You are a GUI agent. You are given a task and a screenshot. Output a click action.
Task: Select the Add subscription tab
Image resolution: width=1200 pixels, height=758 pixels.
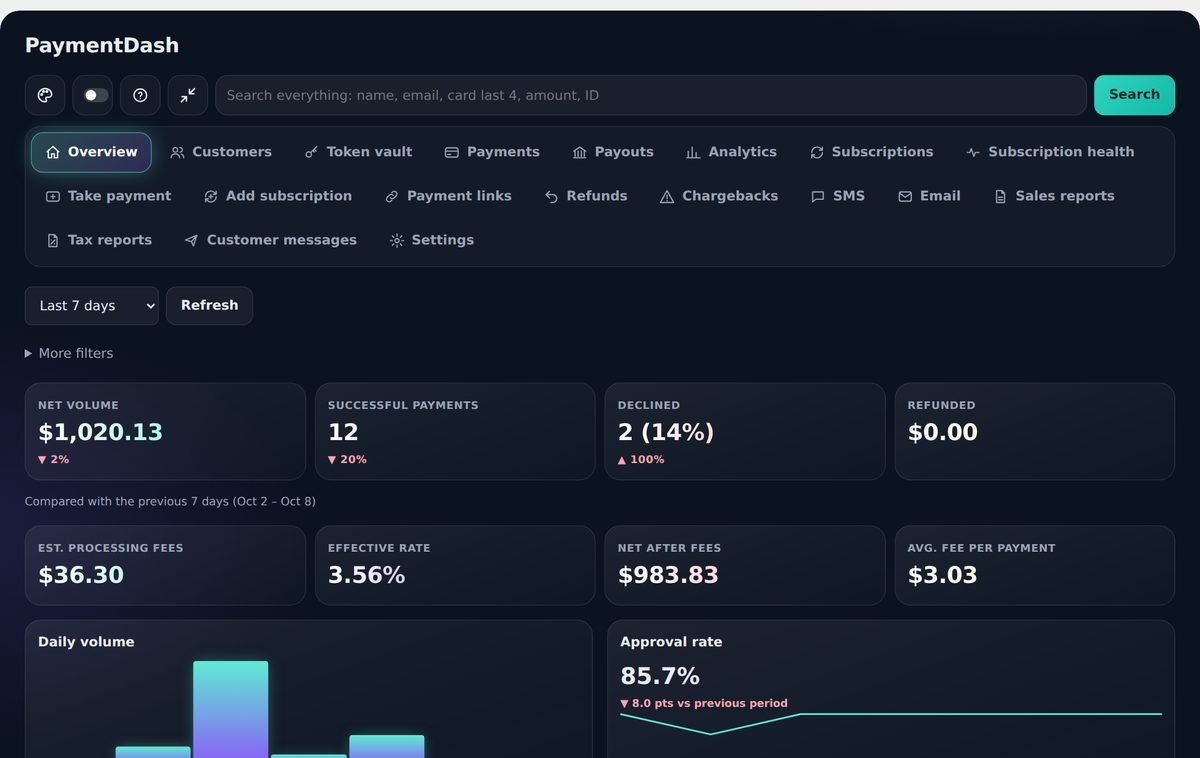278,196
